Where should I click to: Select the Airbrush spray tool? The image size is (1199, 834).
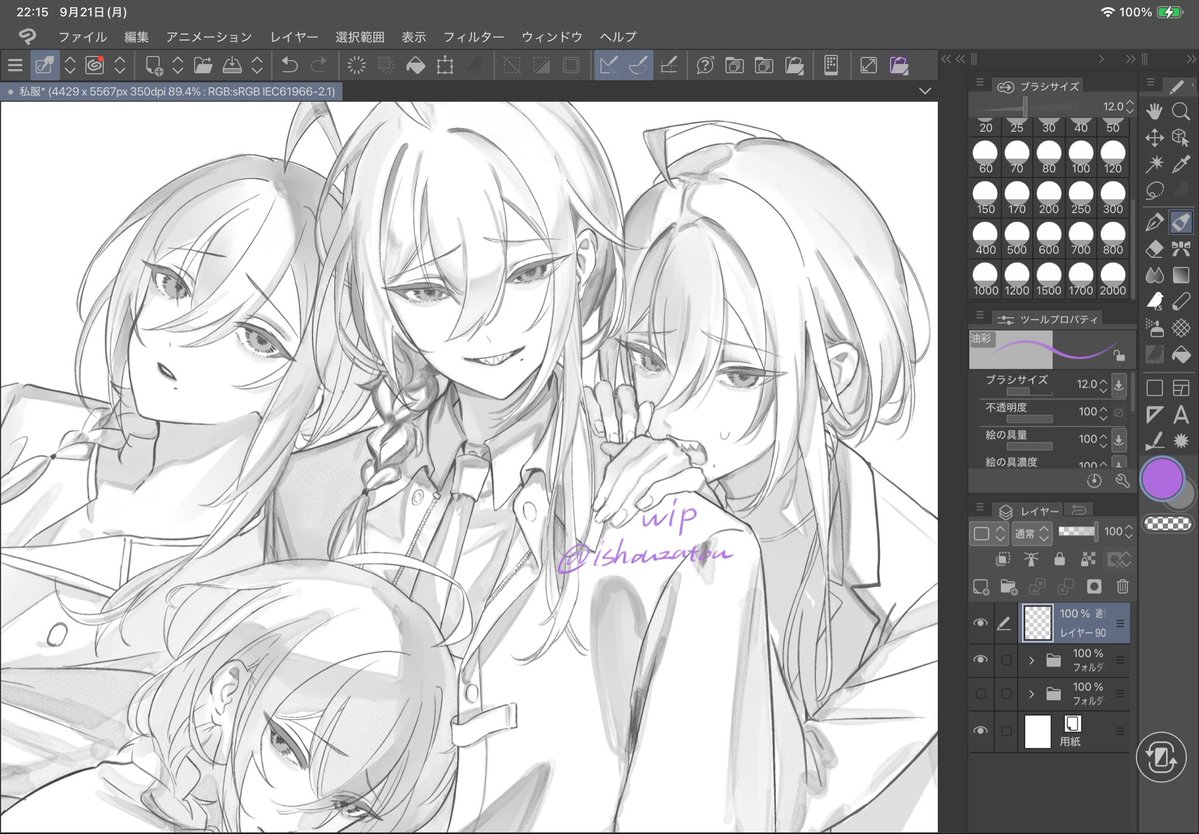tap(1155, 328)
